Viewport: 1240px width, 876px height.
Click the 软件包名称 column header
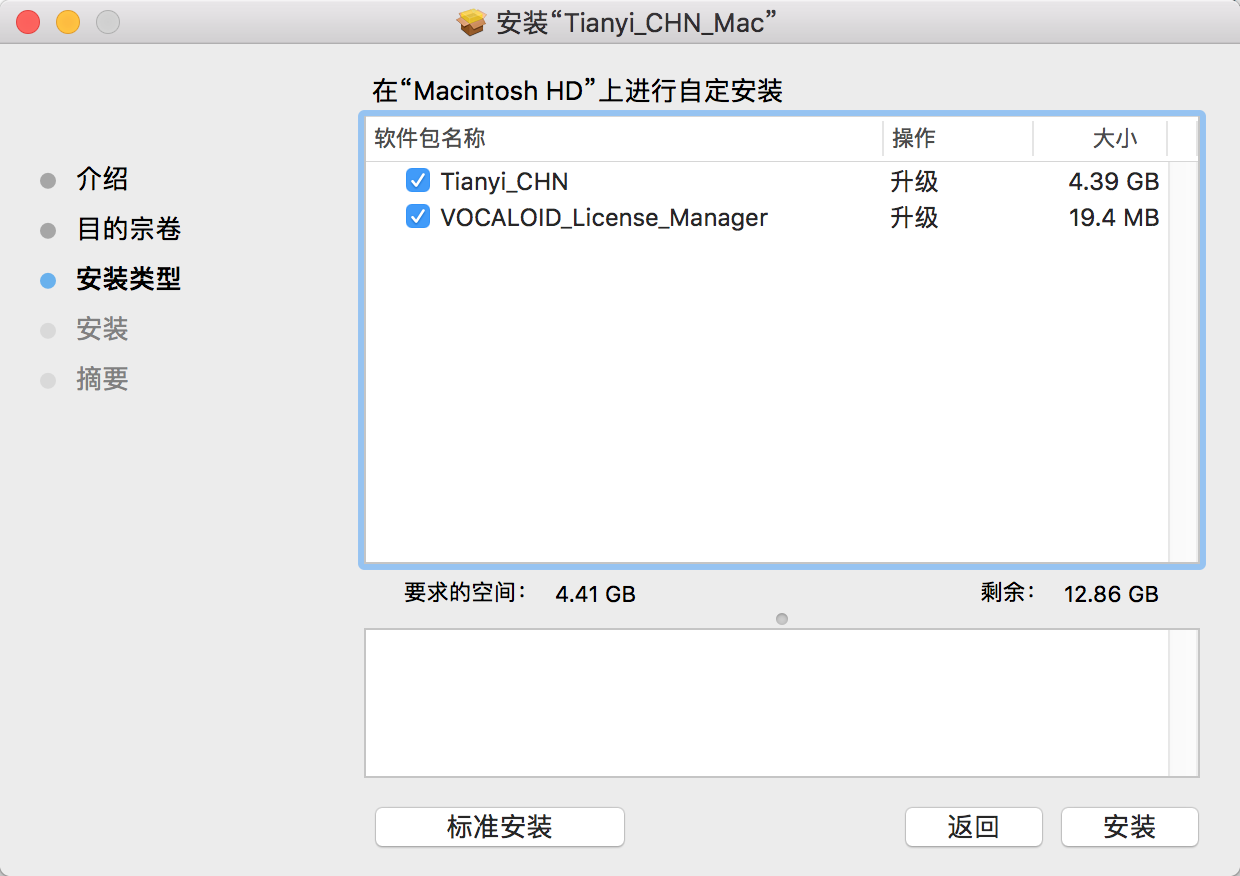pos(430,138)
